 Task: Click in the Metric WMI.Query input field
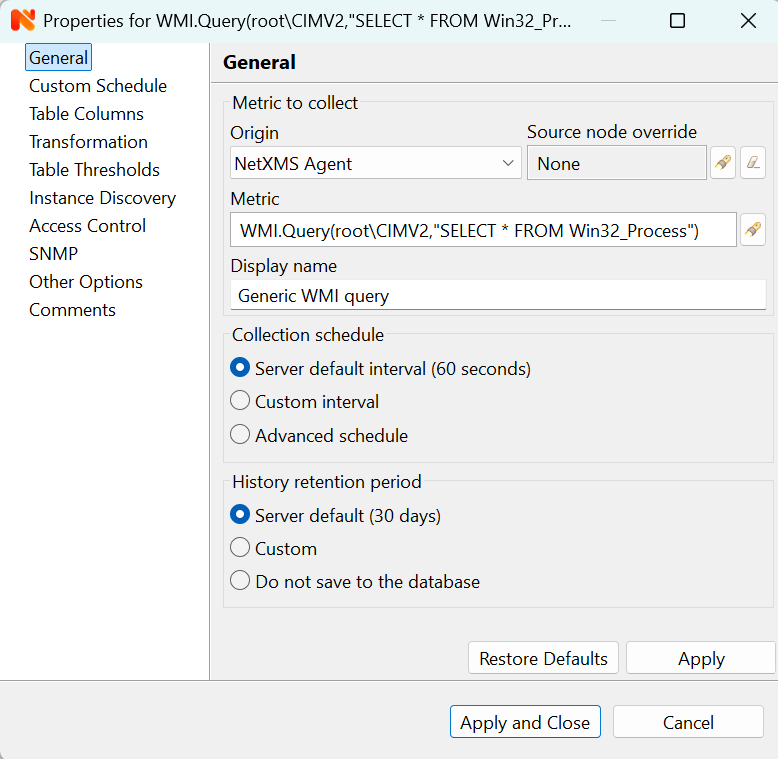click(483, 230)
